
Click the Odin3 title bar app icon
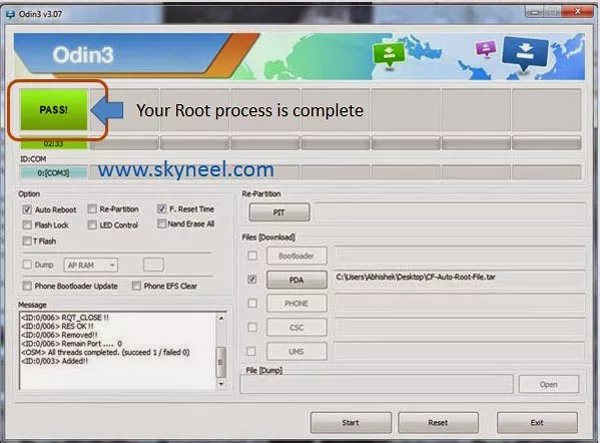(x=10, y=14)
